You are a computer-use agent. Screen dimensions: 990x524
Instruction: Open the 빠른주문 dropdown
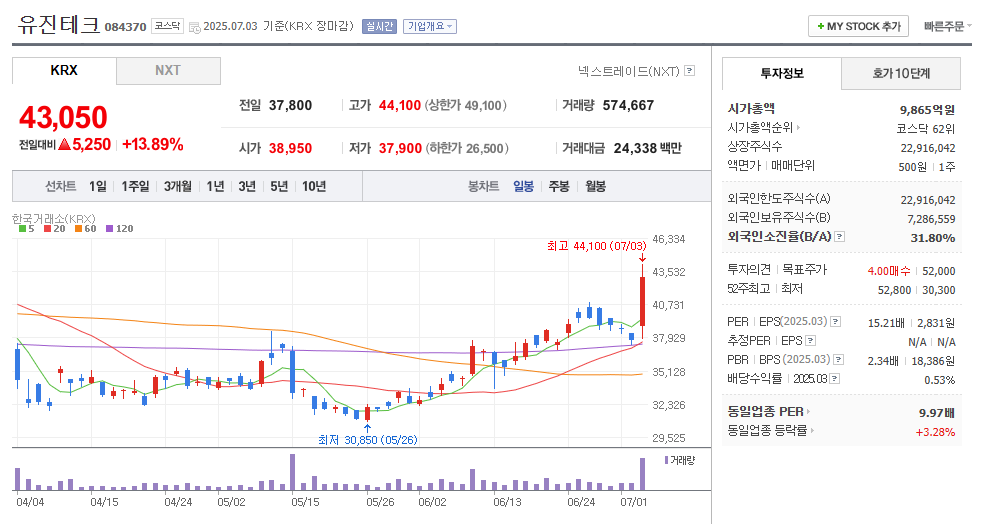pyautogui.click(x=947, y=27)
